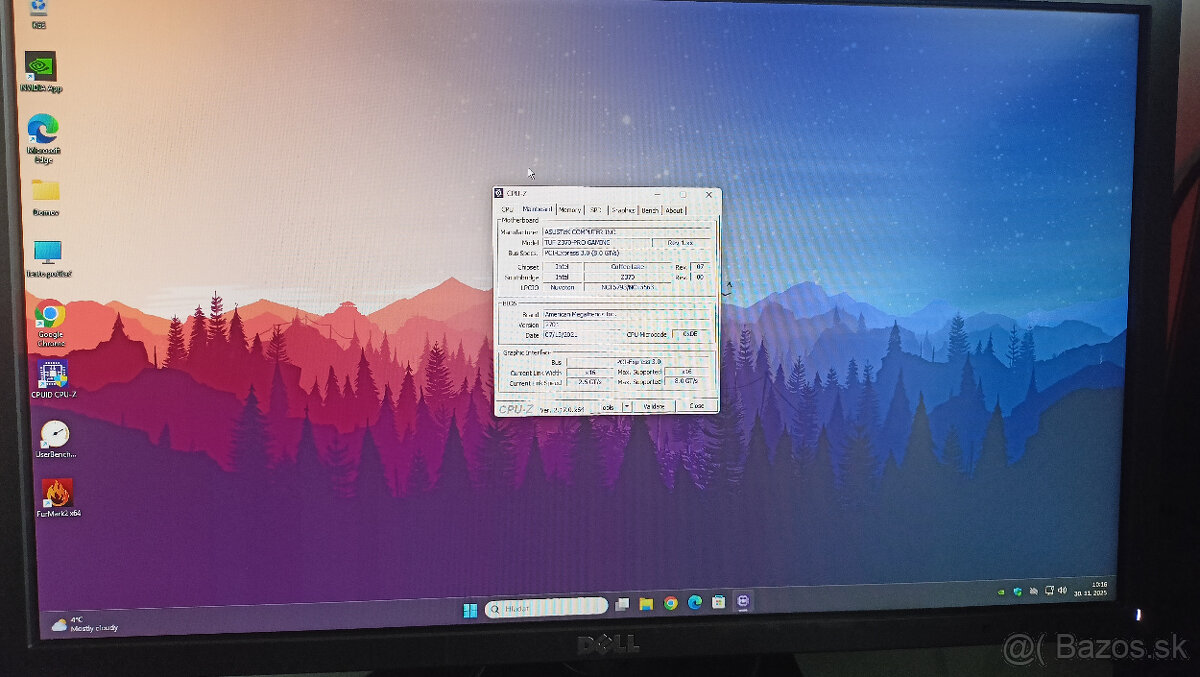The width and height of the screenshot is (1200, 677).
Task: Open the Start menu
Action: tap(470, 607)
